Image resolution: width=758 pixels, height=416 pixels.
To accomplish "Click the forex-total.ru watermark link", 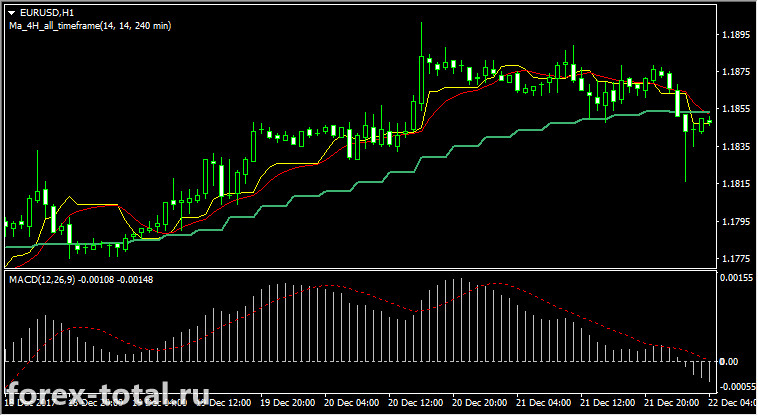I will pyautogui.click(x=107, y=394).
